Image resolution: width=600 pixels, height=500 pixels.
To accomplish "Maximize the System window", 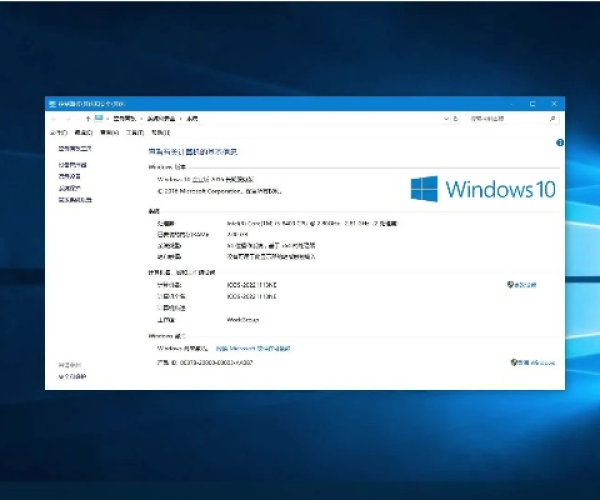I will pyautogui.click(x=532, y=104).
